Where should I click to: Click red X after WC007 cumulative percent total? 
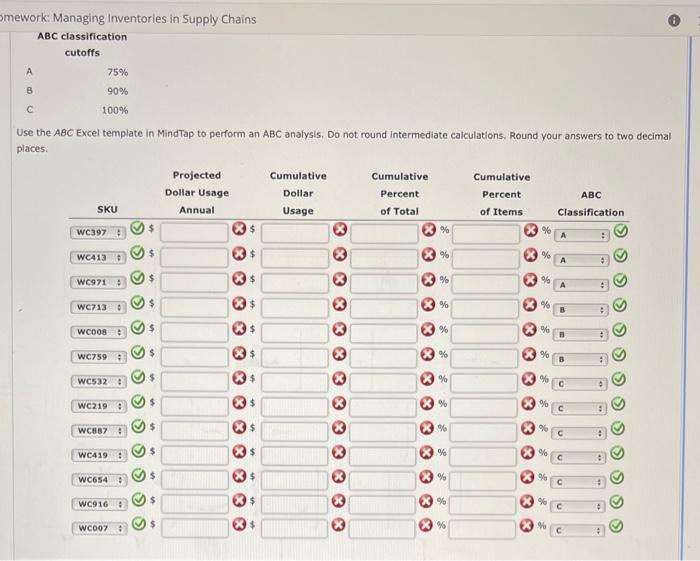426,525
